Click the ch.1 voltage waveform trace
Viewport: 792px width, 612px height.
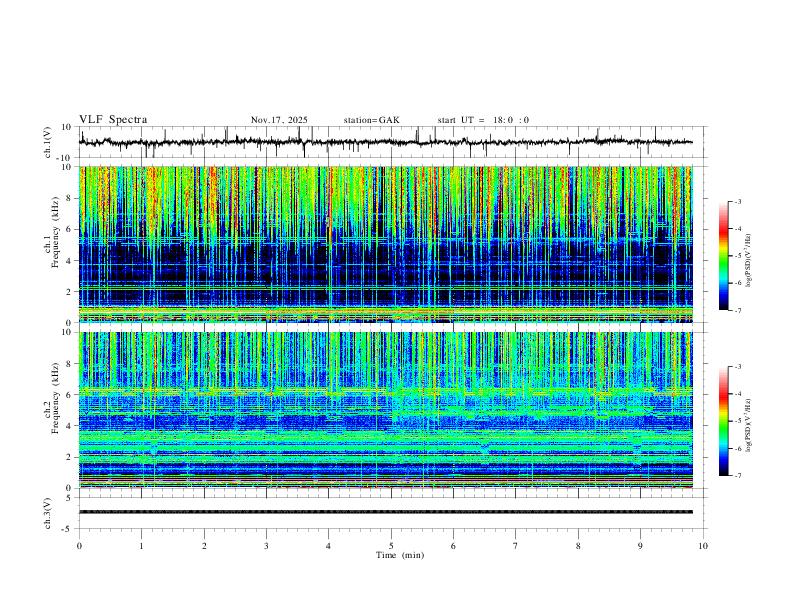pyautogui.click(x=386, y=142)
